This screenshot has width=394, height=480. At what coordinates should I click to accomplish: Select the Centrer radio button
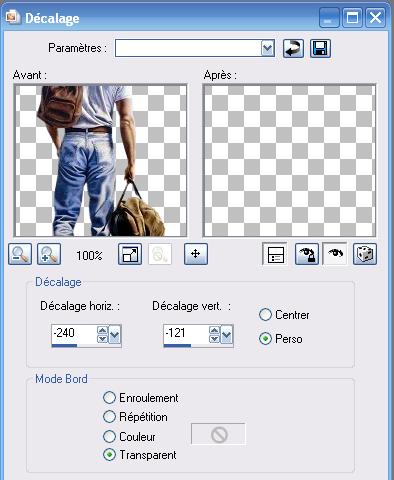[265, 315]
